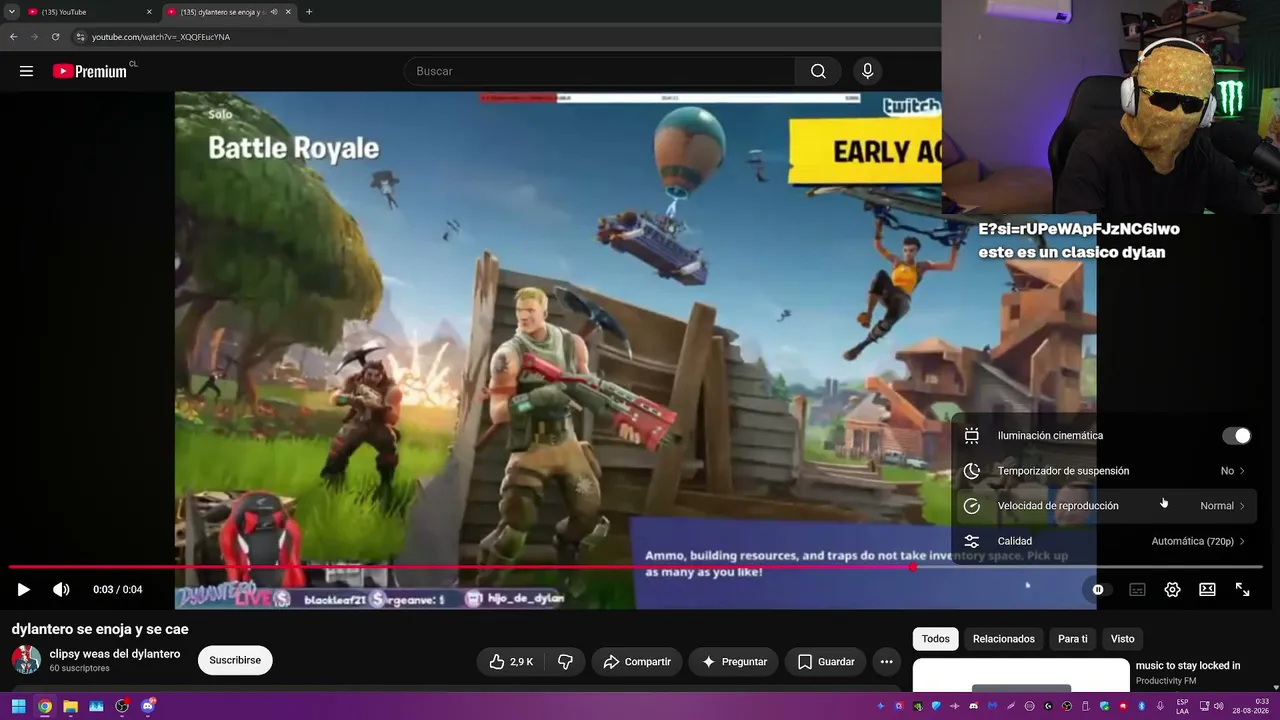Toggle subtitles in the player
Viewport: 1280px width, 720px height.
coord(1137,590)
